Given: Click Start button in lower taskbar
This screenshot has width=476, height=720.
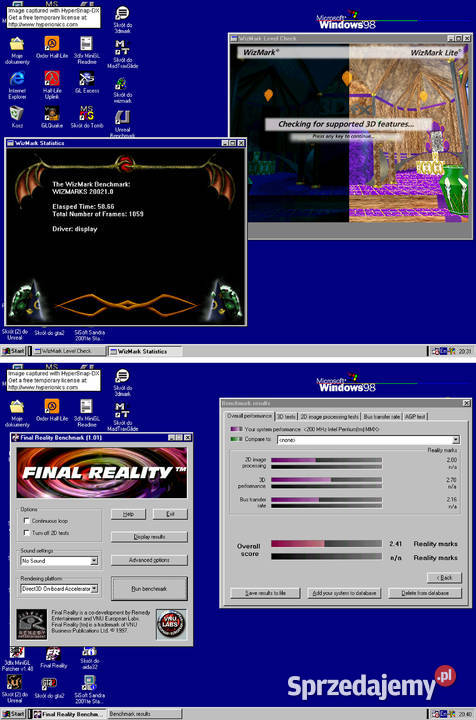Looking at the screenshot, I should [13, 714].
